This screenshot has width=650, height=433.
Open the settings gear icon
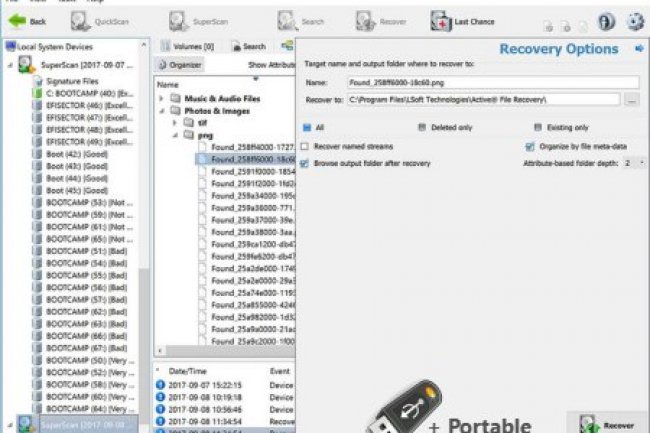(634, 21)
